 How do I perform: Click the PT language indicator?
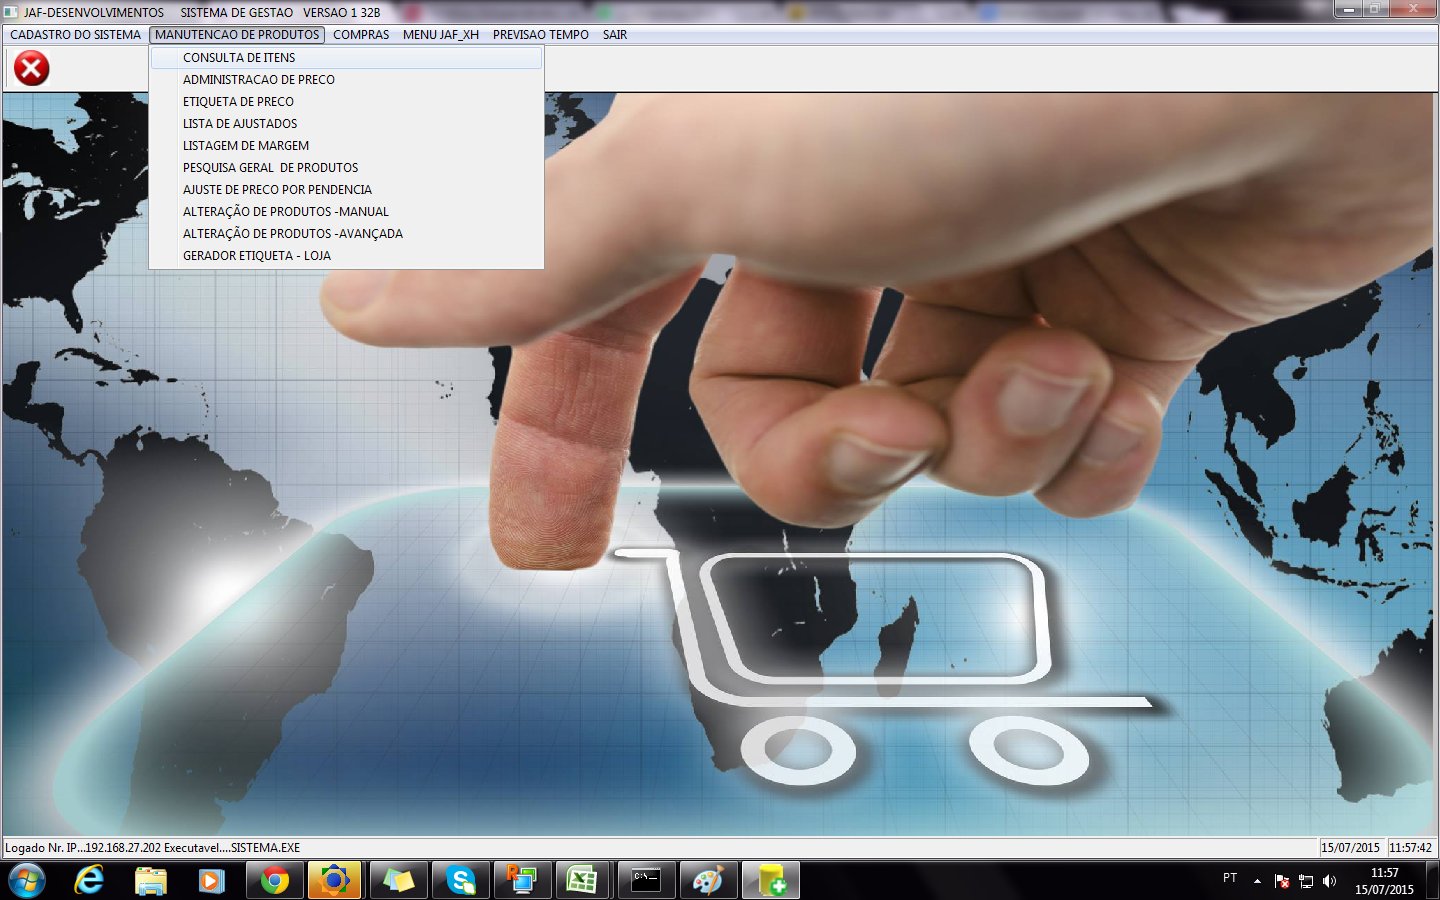pyautogui.click(x=1230, y=878)
